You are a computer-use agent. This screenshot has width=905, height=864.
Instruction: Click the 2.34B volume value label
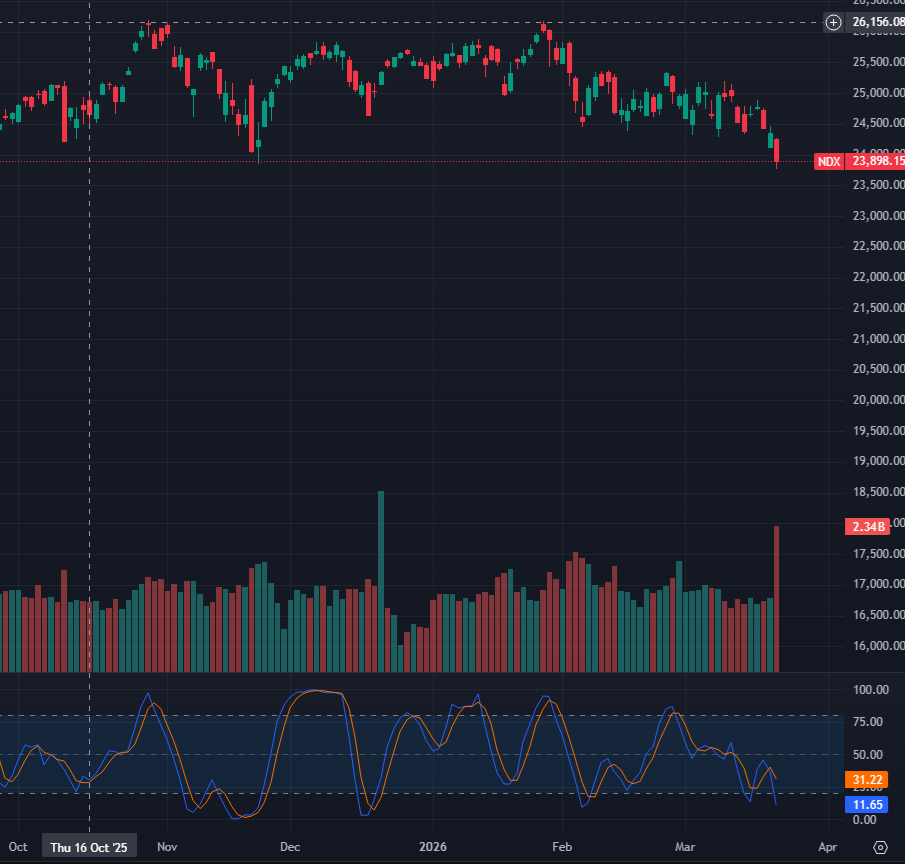pyautogui.click(x=867, y=526)
